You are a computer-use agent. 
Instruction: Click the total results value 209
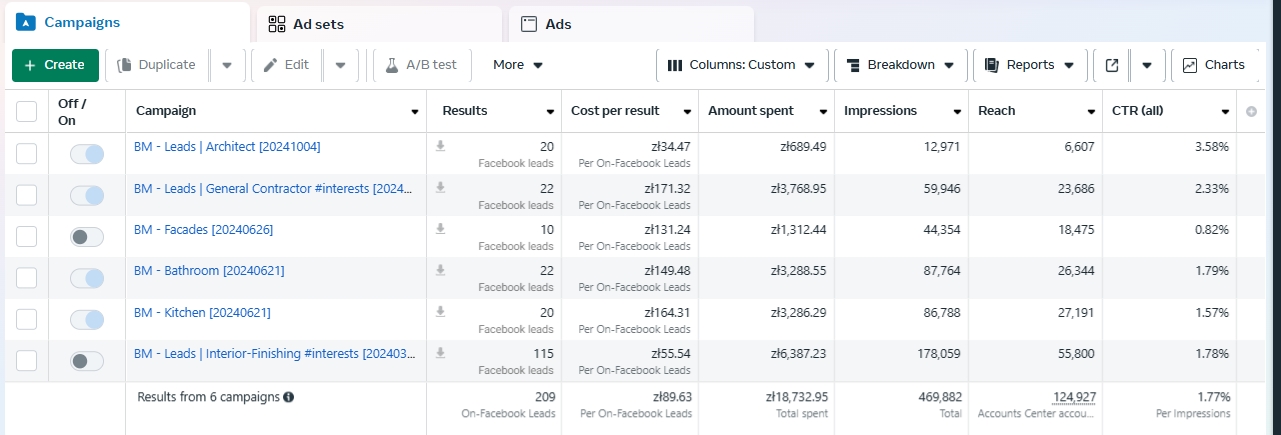click(545, 397)
